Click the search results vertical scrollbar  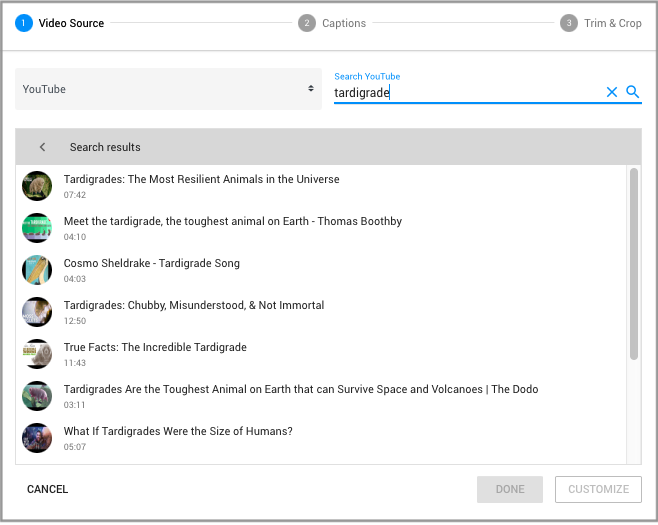pos(633,265)
